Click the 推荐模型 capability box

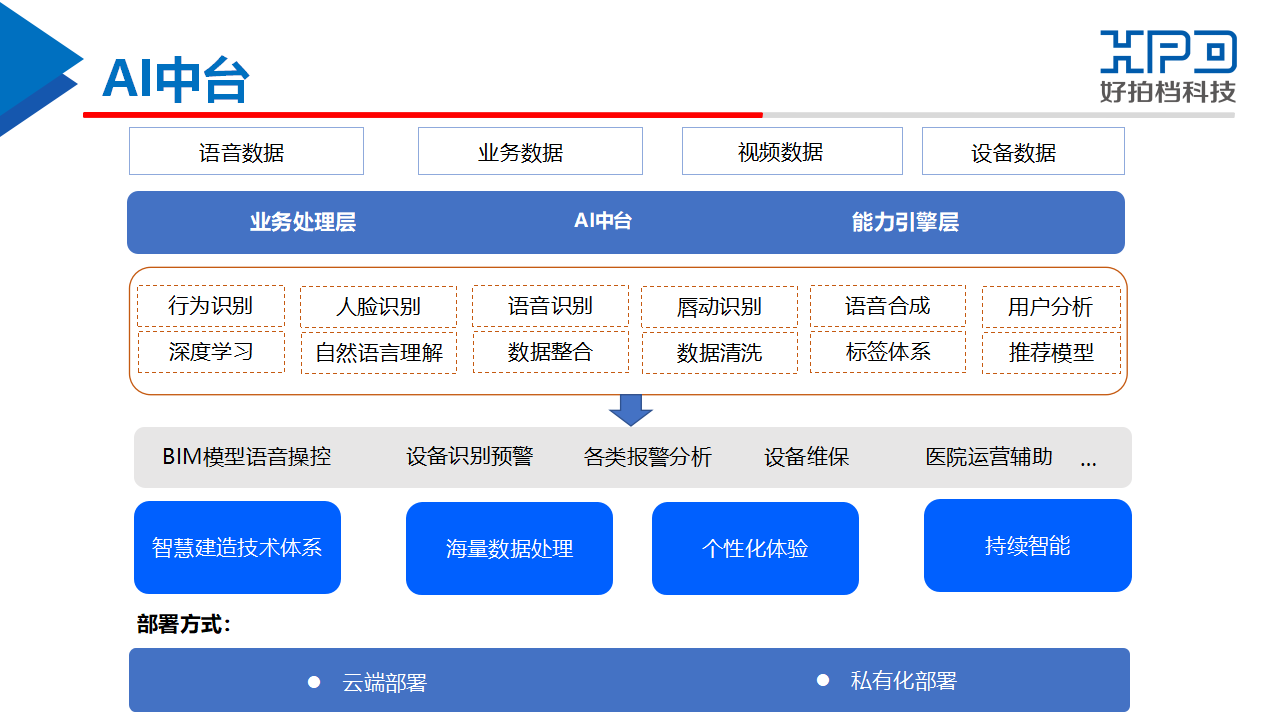1051,353
